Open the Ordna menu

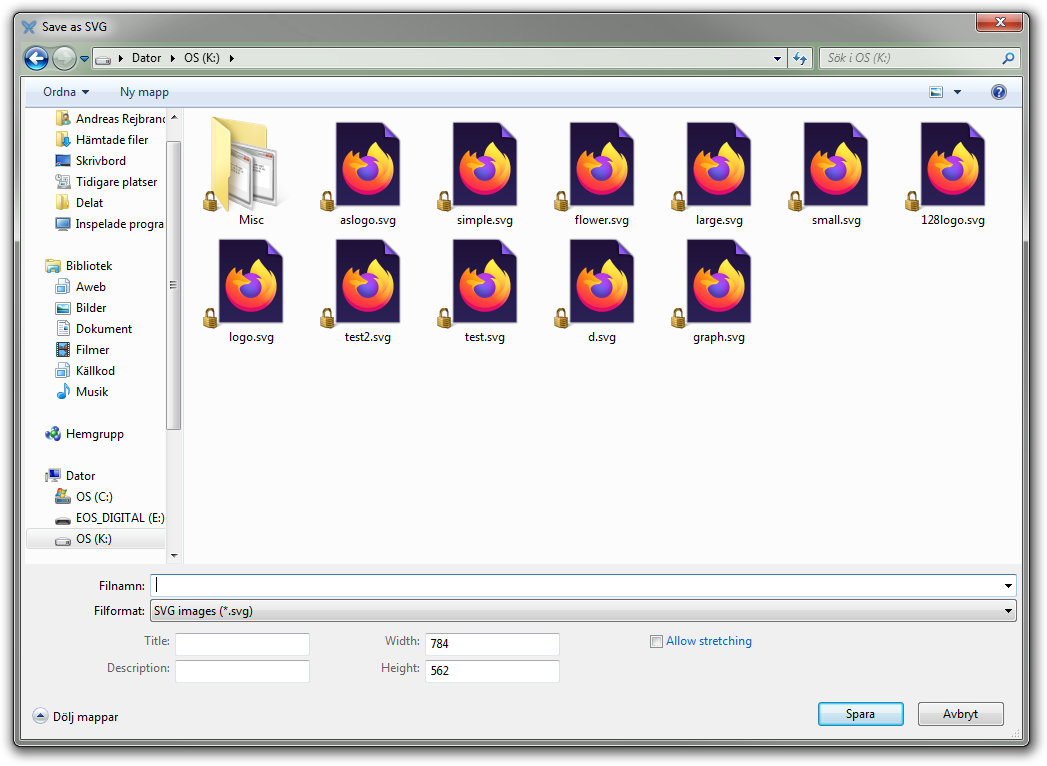click(66, 92)
